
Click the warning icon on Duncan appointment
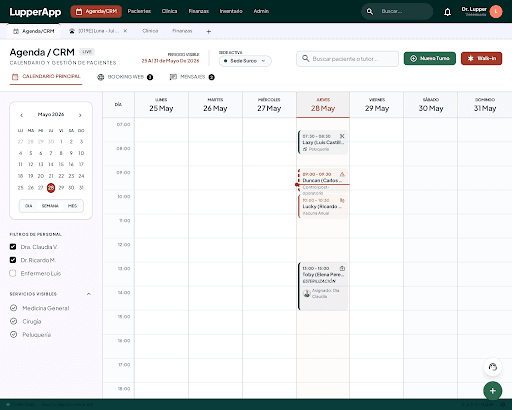coord(342,174)
